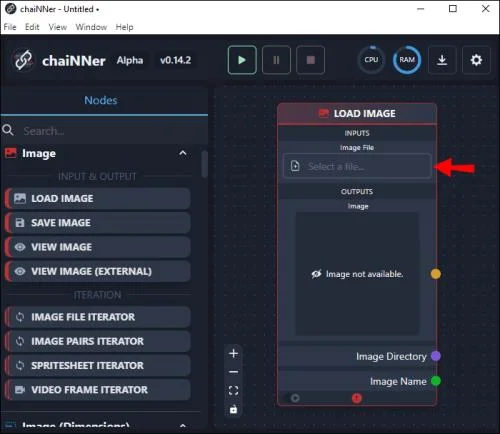500x434 pixels.
Task: Select the Save Image node entry
Action: click(x=98, y=223)
